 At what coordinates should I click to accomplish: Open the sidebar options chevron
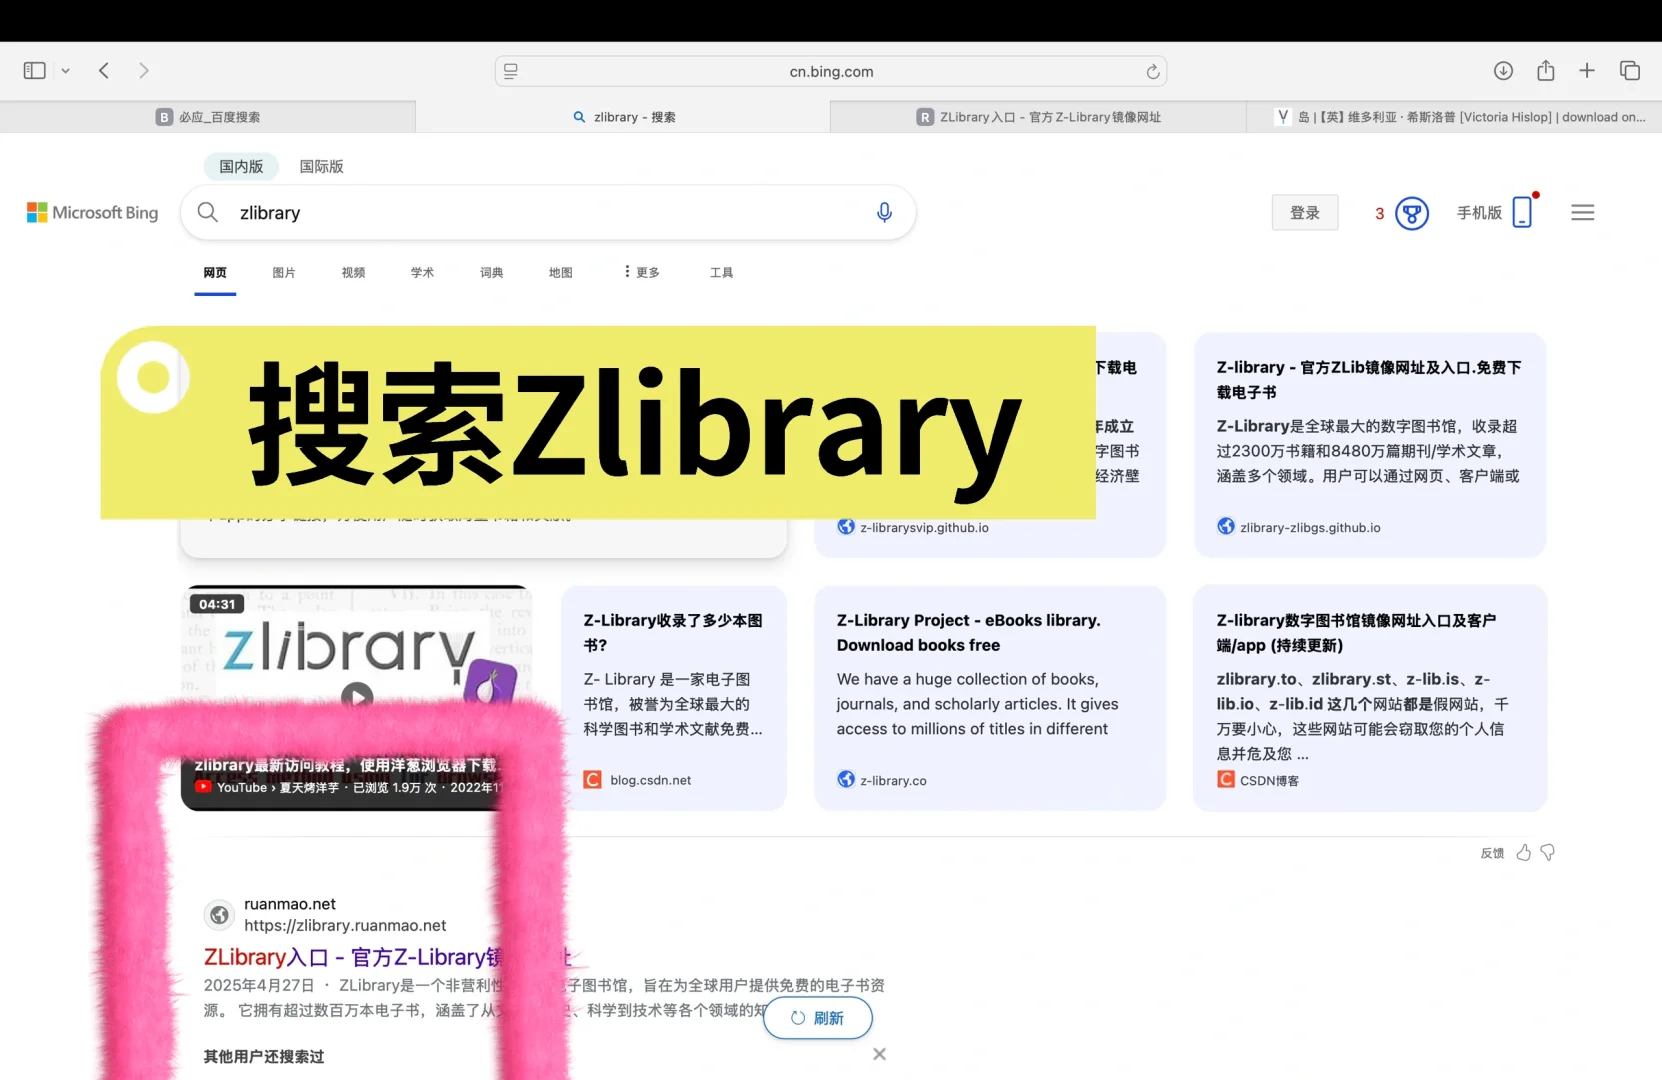(66, 71)
